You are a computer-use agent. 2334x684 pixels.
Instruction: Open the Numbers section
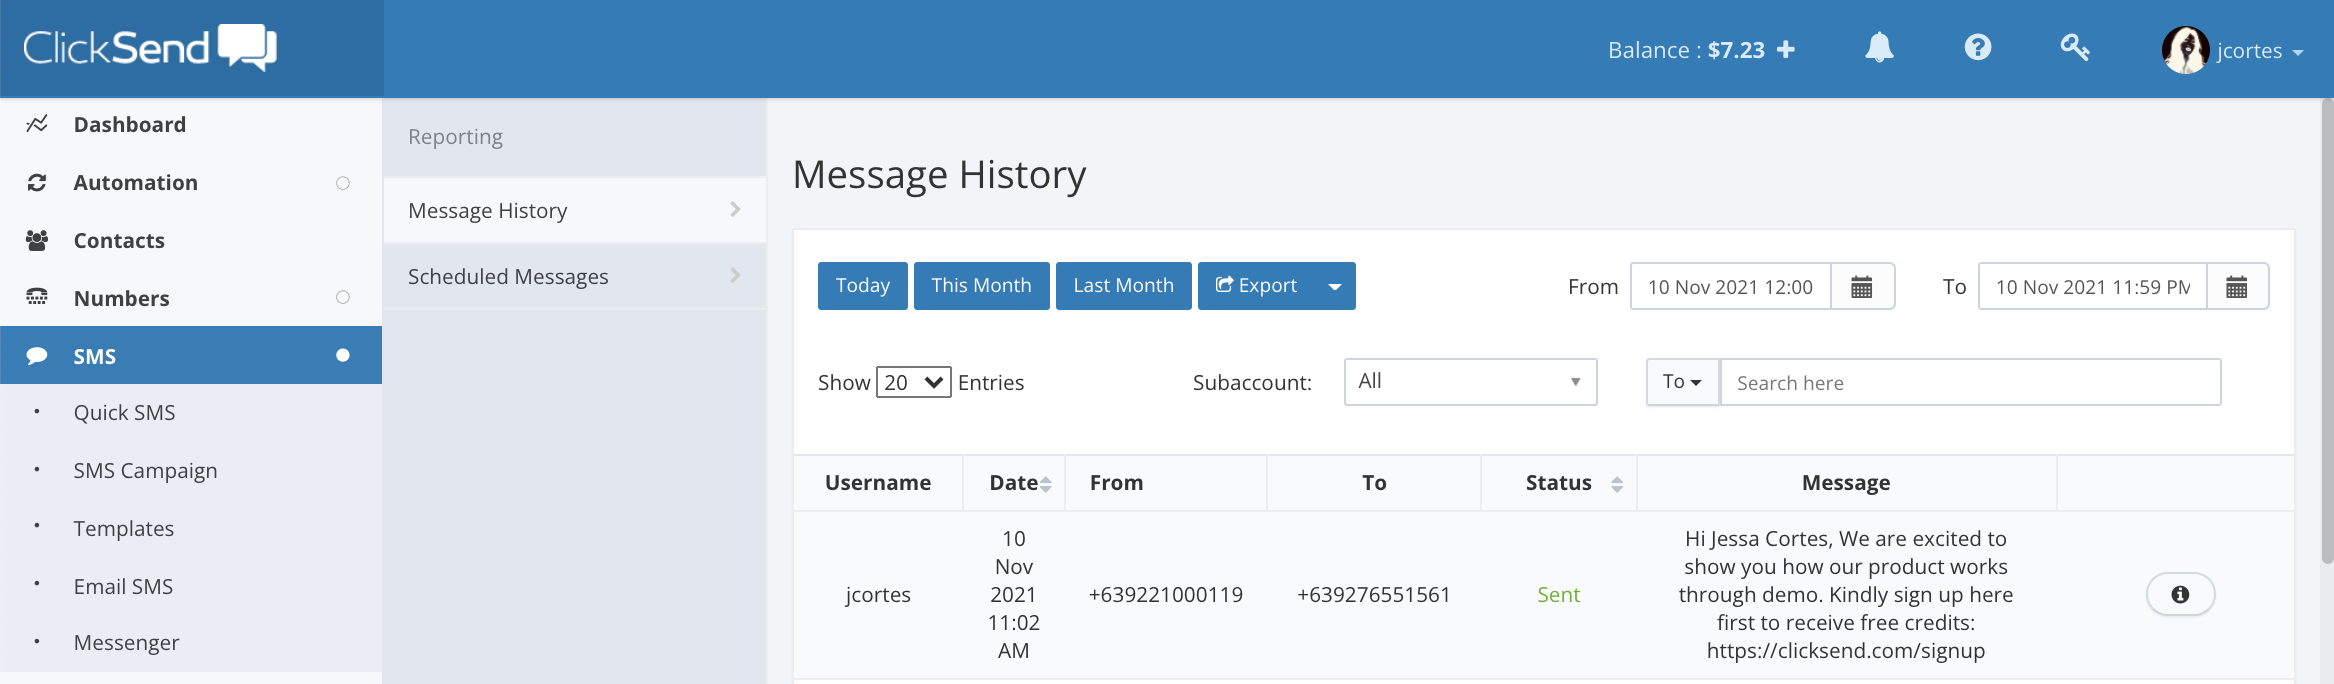[122, 298]
